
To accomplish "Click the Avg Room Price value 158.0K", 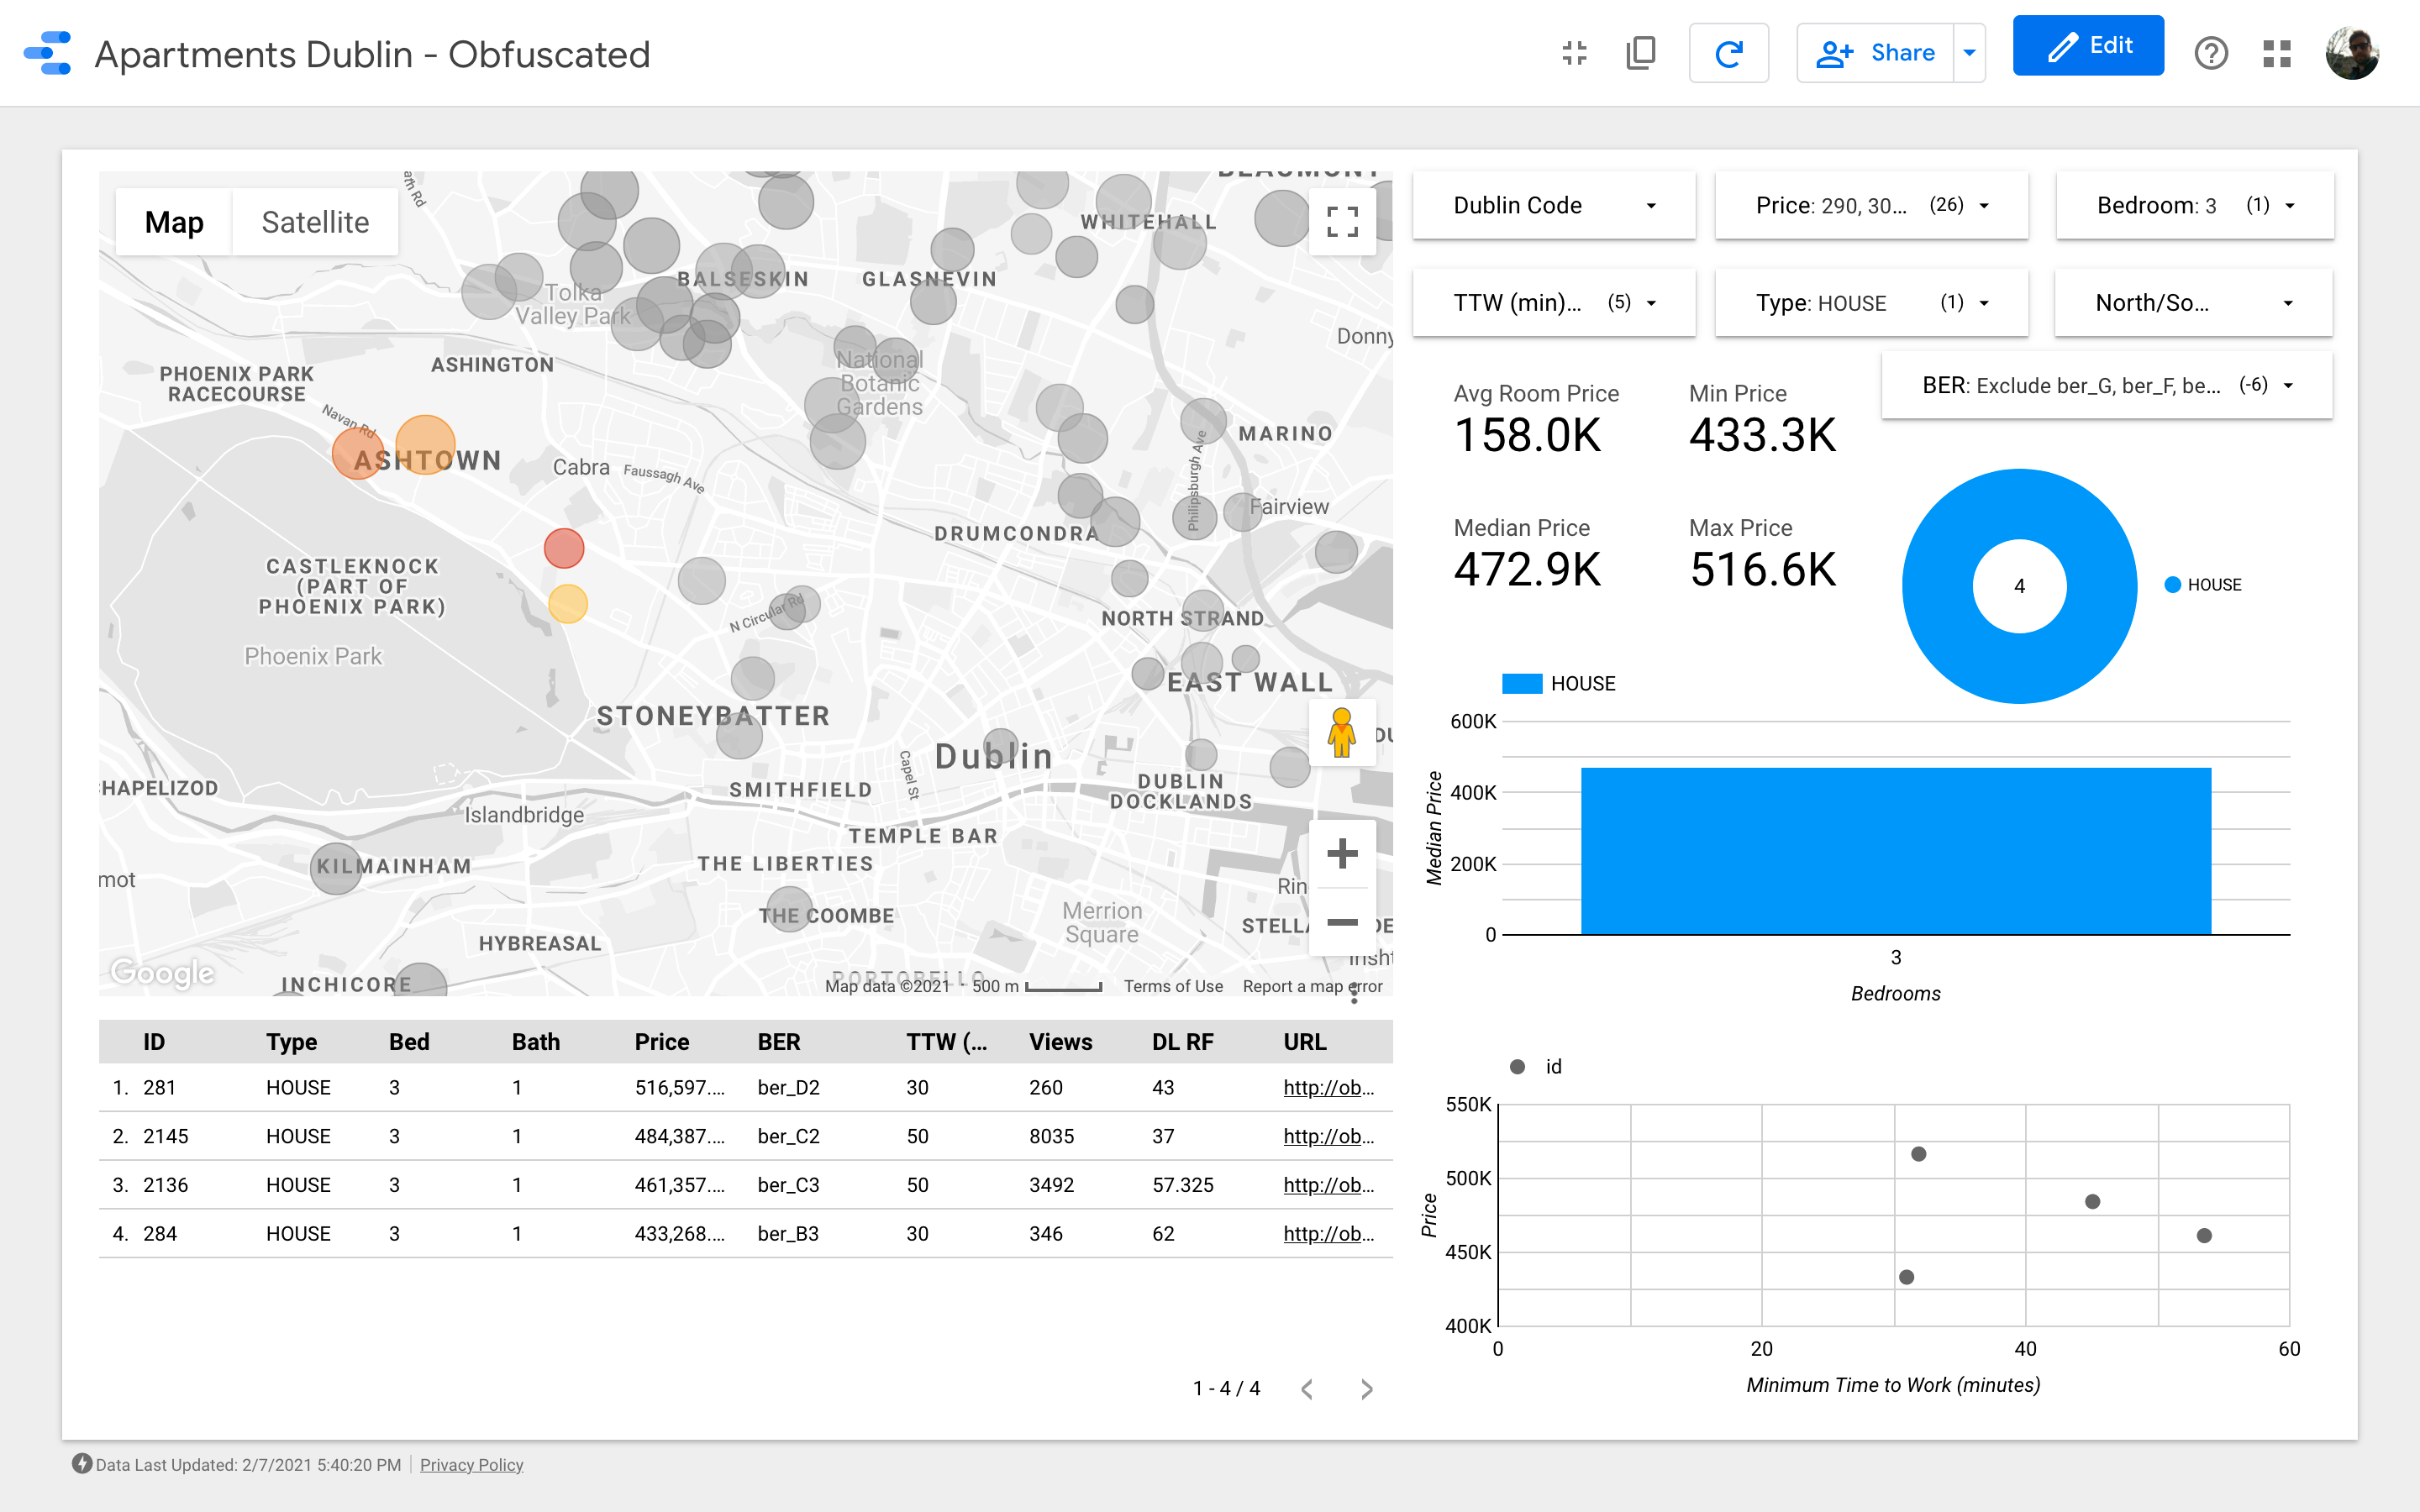I will [x=1527, y=436].
